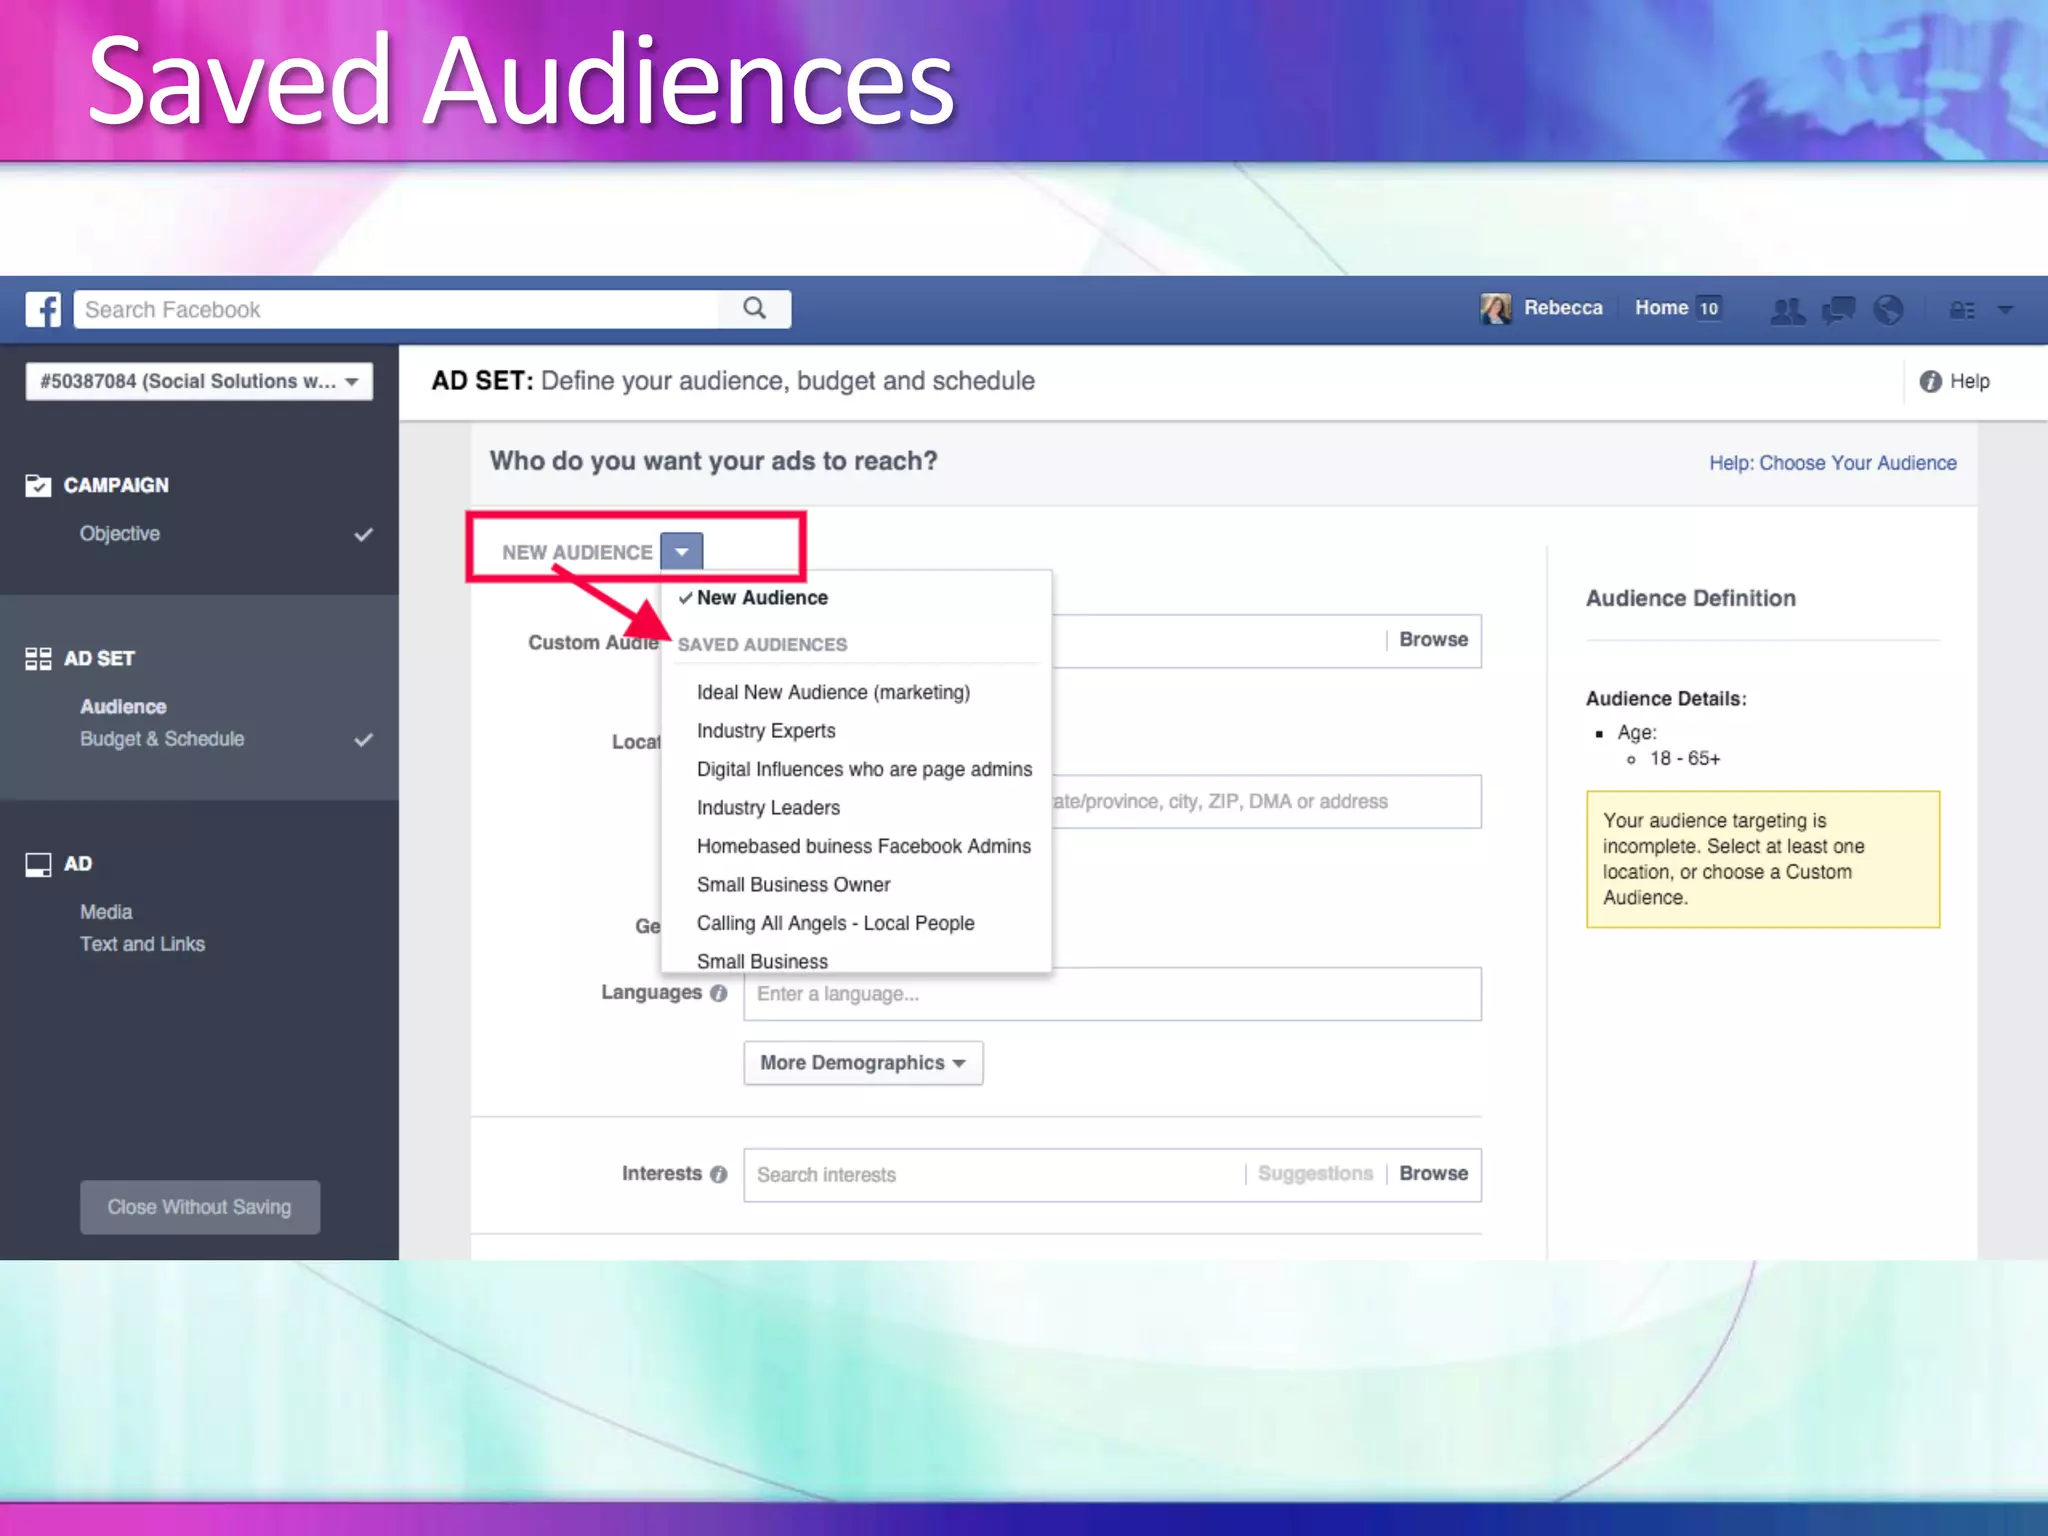Click the Languages info icon
Viewport: 2048px width, 1536px height.
719,993
